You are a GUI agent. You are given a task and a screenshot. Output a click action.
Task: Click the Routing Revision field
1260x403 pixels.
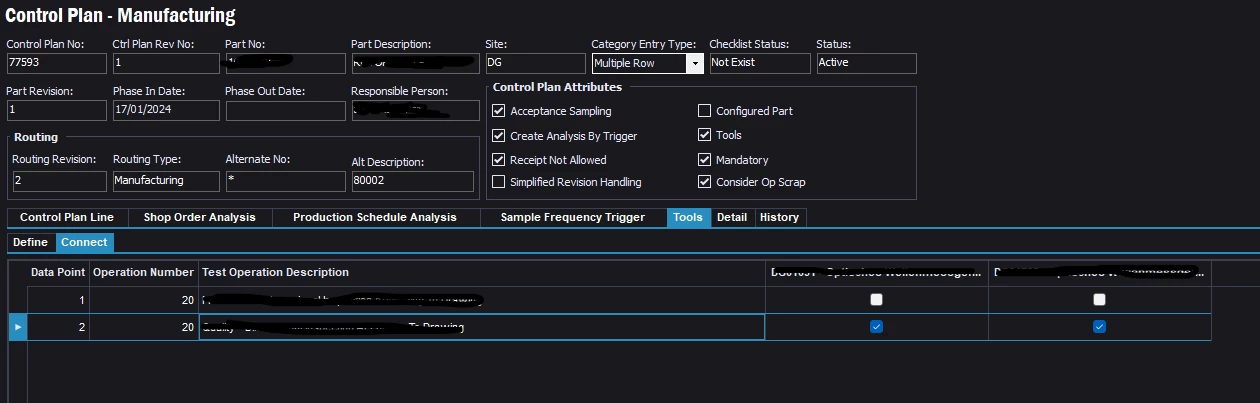59,181
